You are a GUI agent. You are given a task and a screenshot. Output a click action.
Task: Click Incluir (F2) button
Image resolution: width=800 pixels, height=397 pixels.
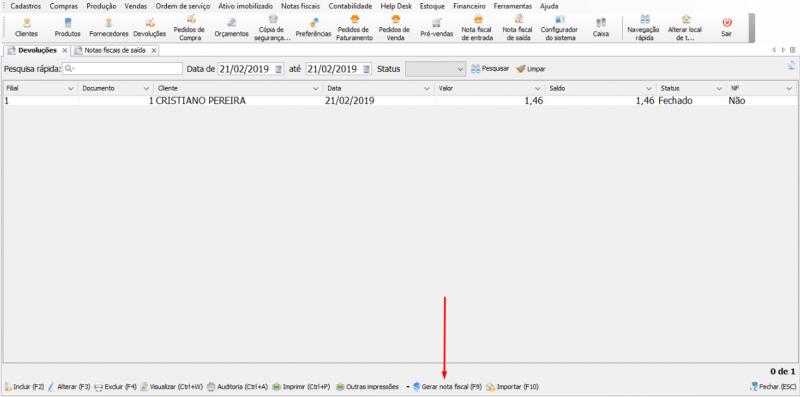tap(24, 387)
